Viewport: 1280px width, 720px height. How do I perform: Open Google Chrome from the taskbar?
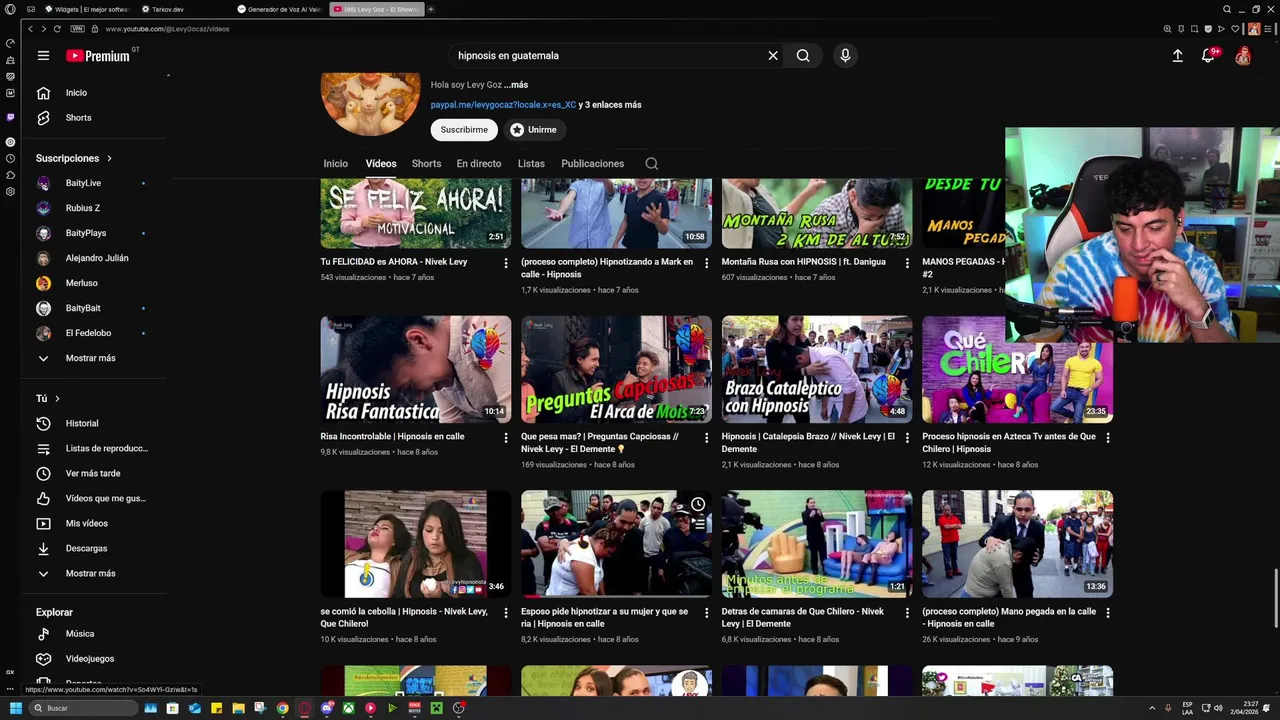click(x=283, y=708)
